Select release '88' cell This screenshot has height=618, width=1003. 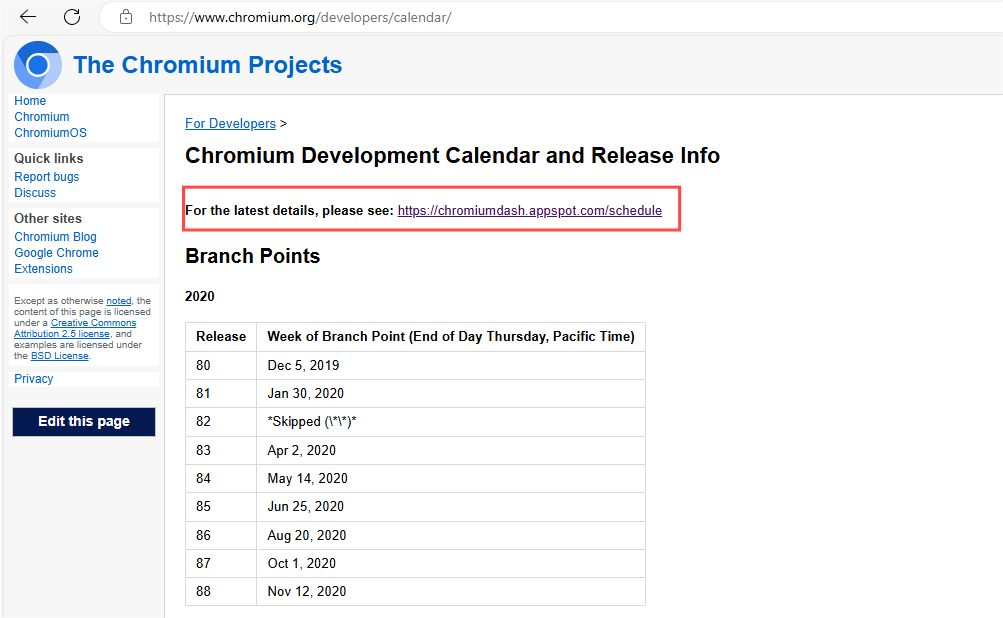pyautogui.click(x=221, y=592)
